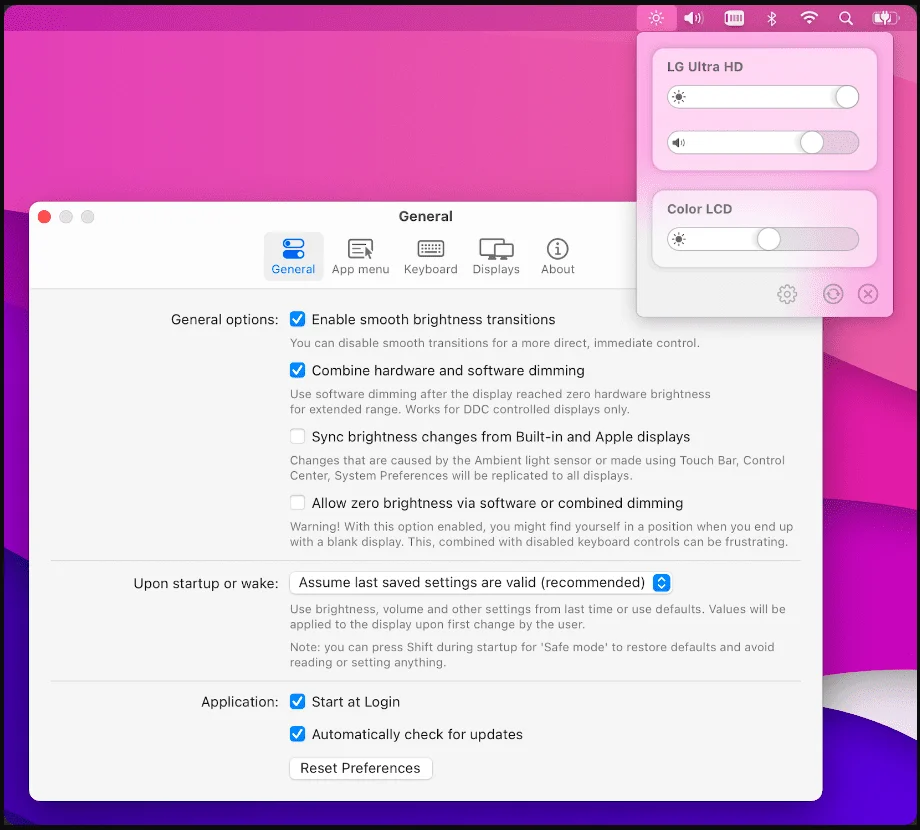The width and height of the screenshot is (920, 830).
Task: Open Spotlight search magnifier icon
Action: tap(845, 18)
